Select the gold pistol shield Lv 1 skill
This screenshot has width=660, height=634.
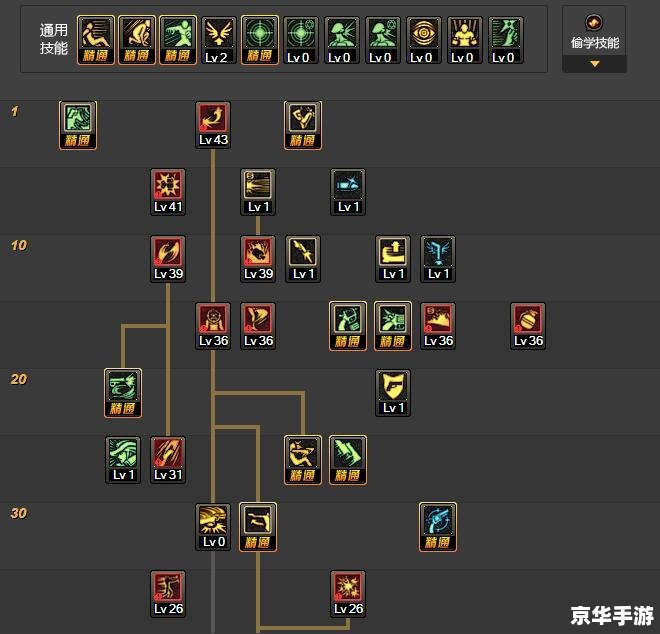click(x=393, y=393)
